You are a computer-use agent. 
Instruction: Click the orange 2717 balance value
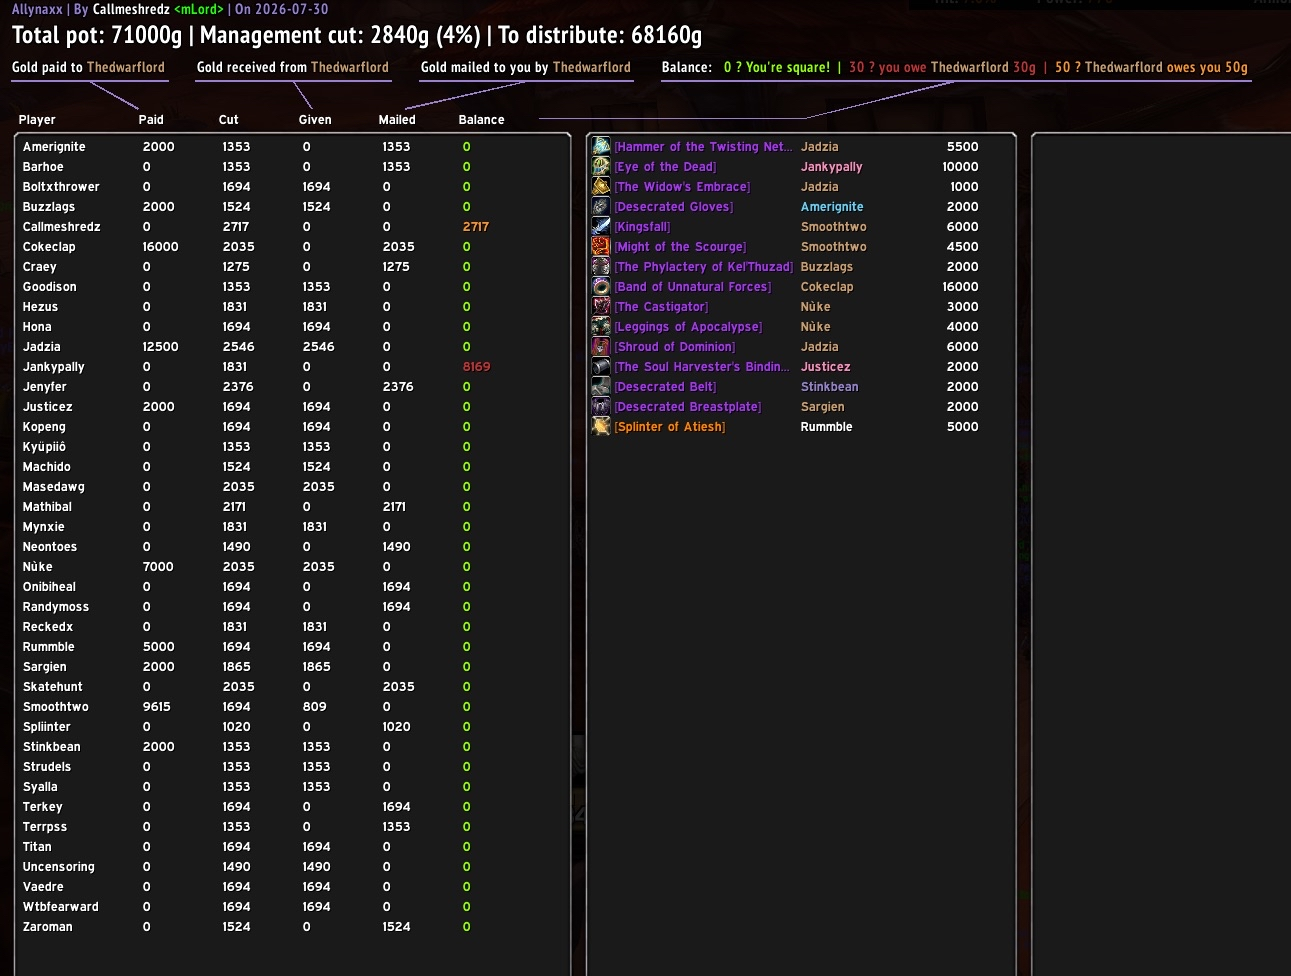[476, 227]
